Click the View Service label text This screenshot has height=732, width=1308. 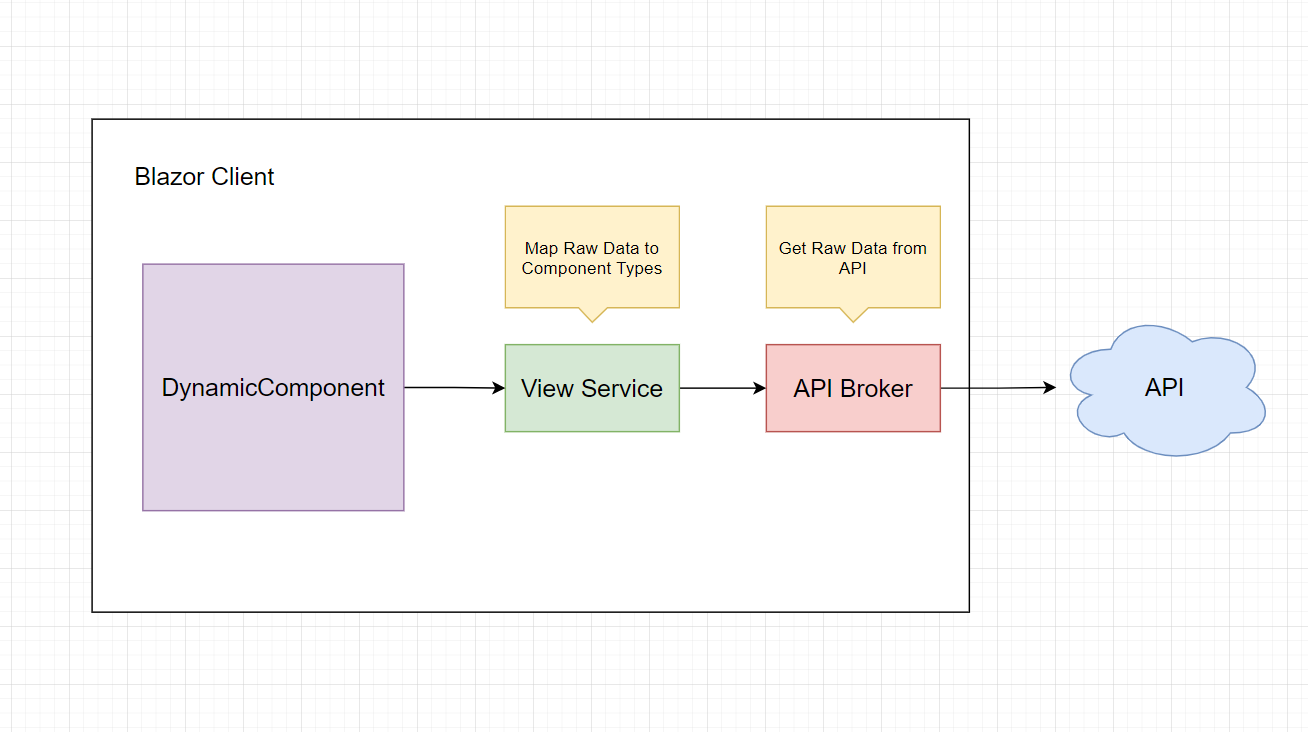tap(592, 388)
